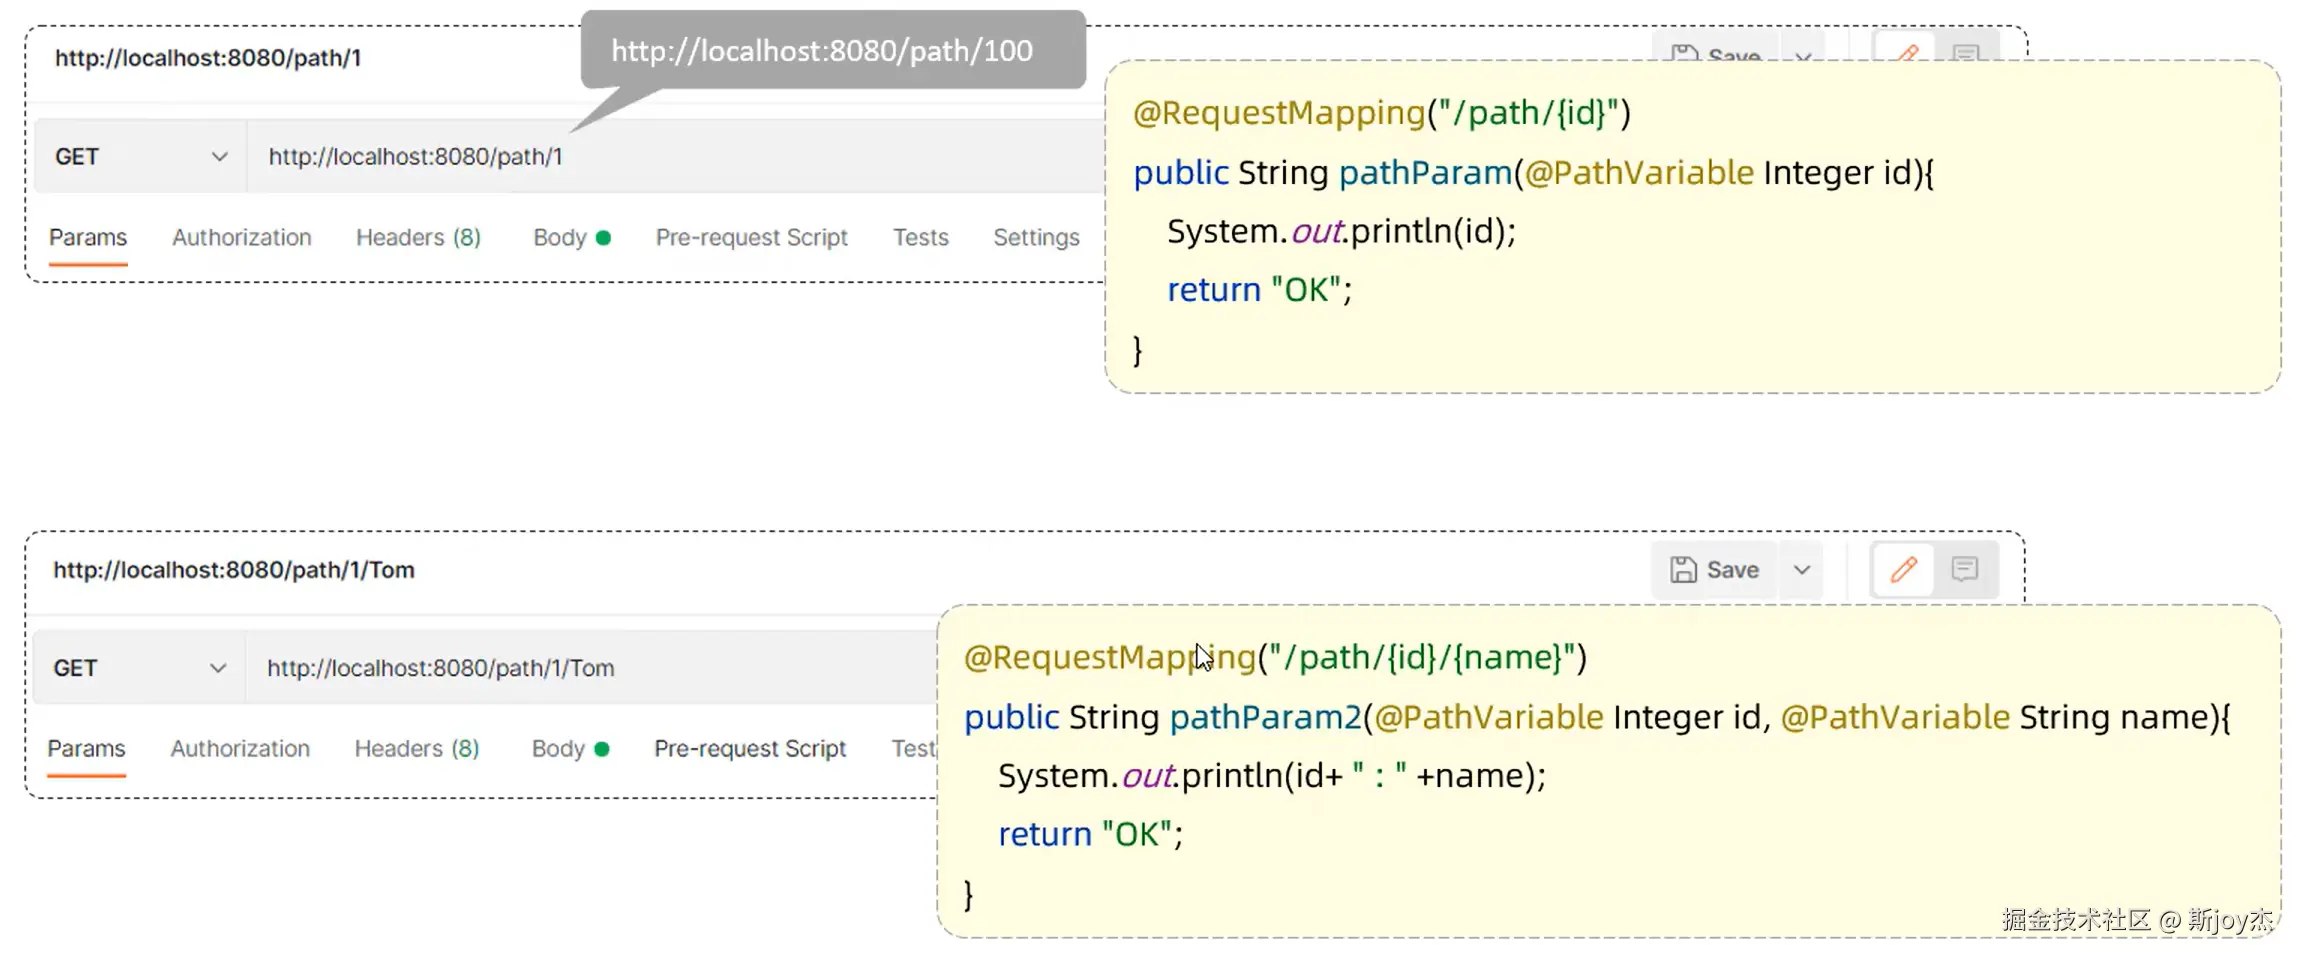Open the Settings tab in upper request
This screenshot has width=2299, height=960.
(1036, 238)
